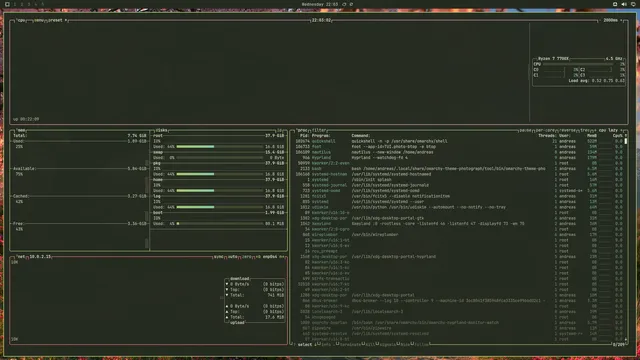The width and height of the screenshot is (640, 360).
Task: Select the wireplumber process row
Action: [458, 235]
